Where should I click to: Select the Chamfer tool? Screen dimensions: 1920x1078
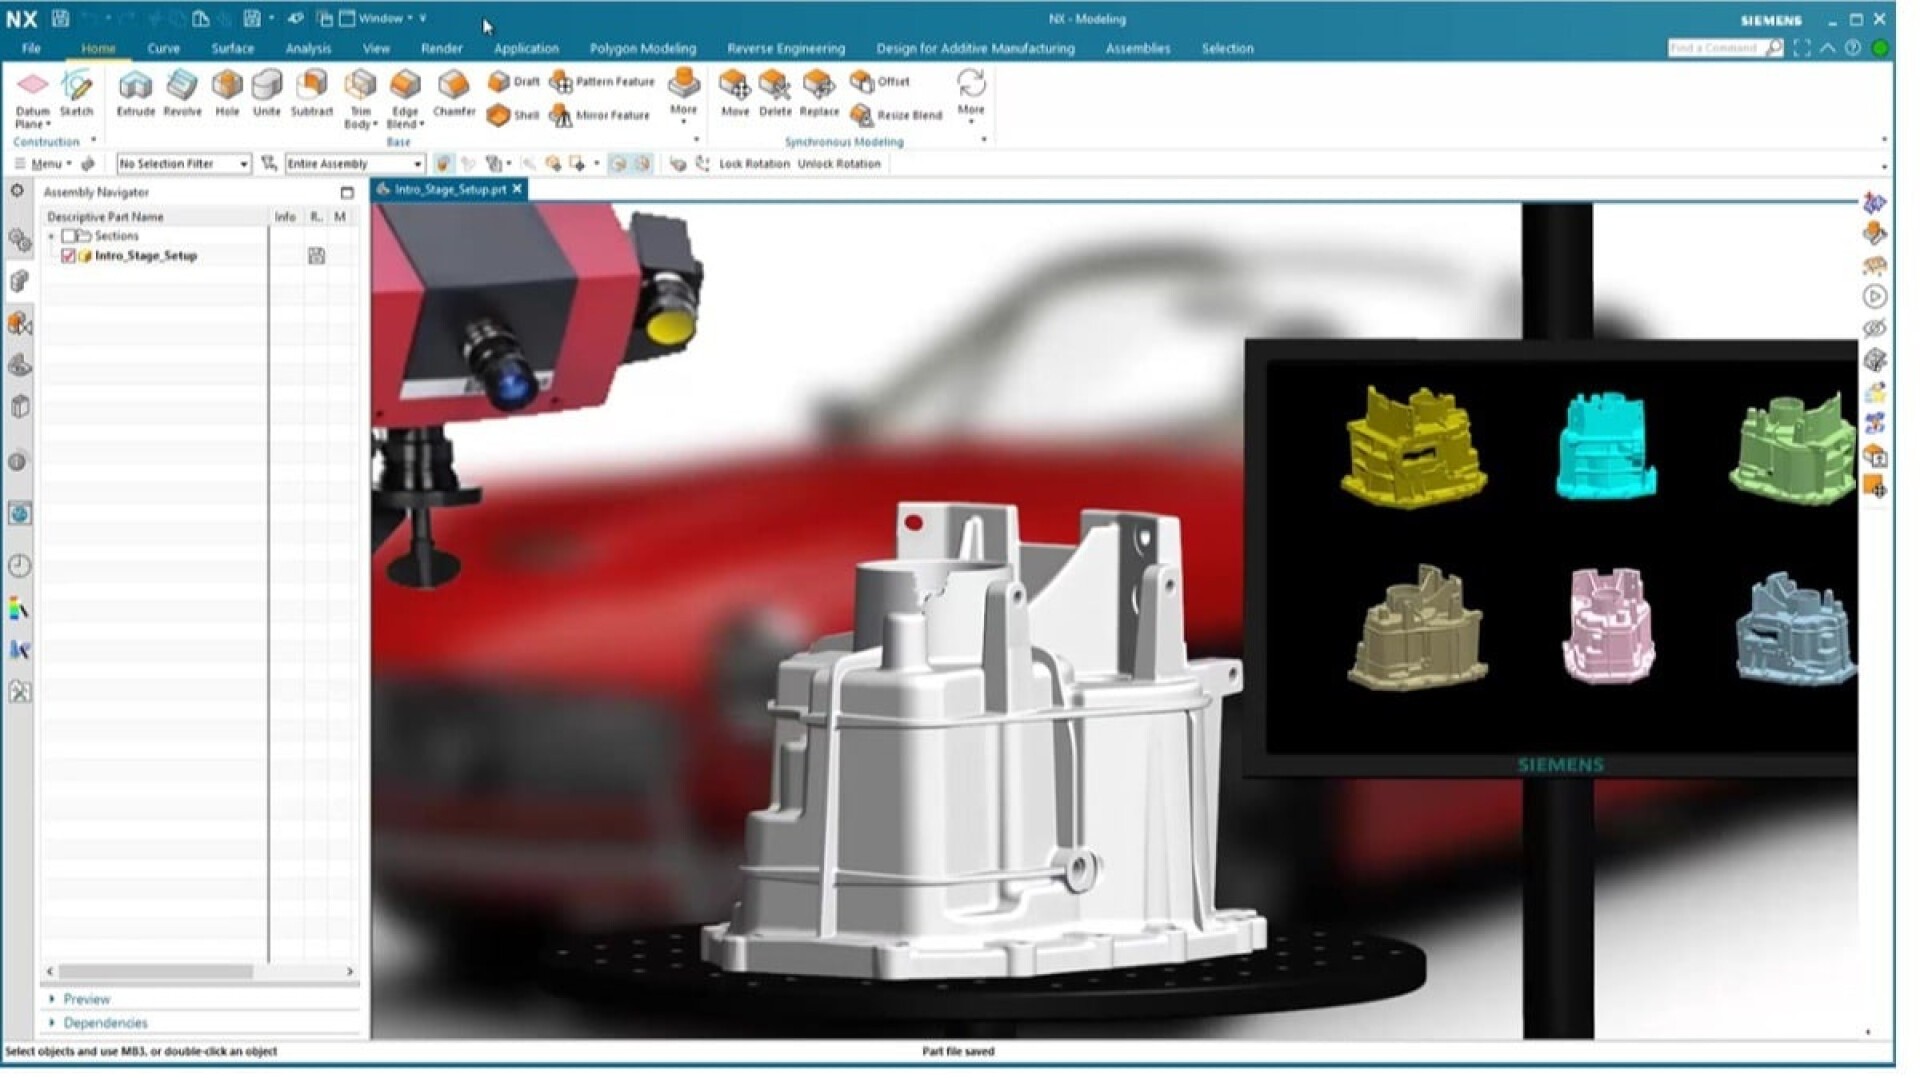(454, 94)
